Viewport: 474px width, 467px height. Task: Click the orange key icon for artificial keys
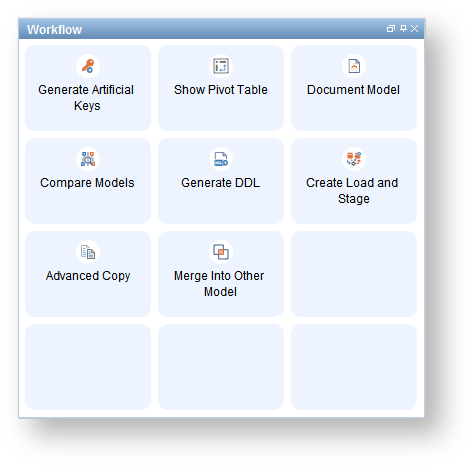[88, 66]
